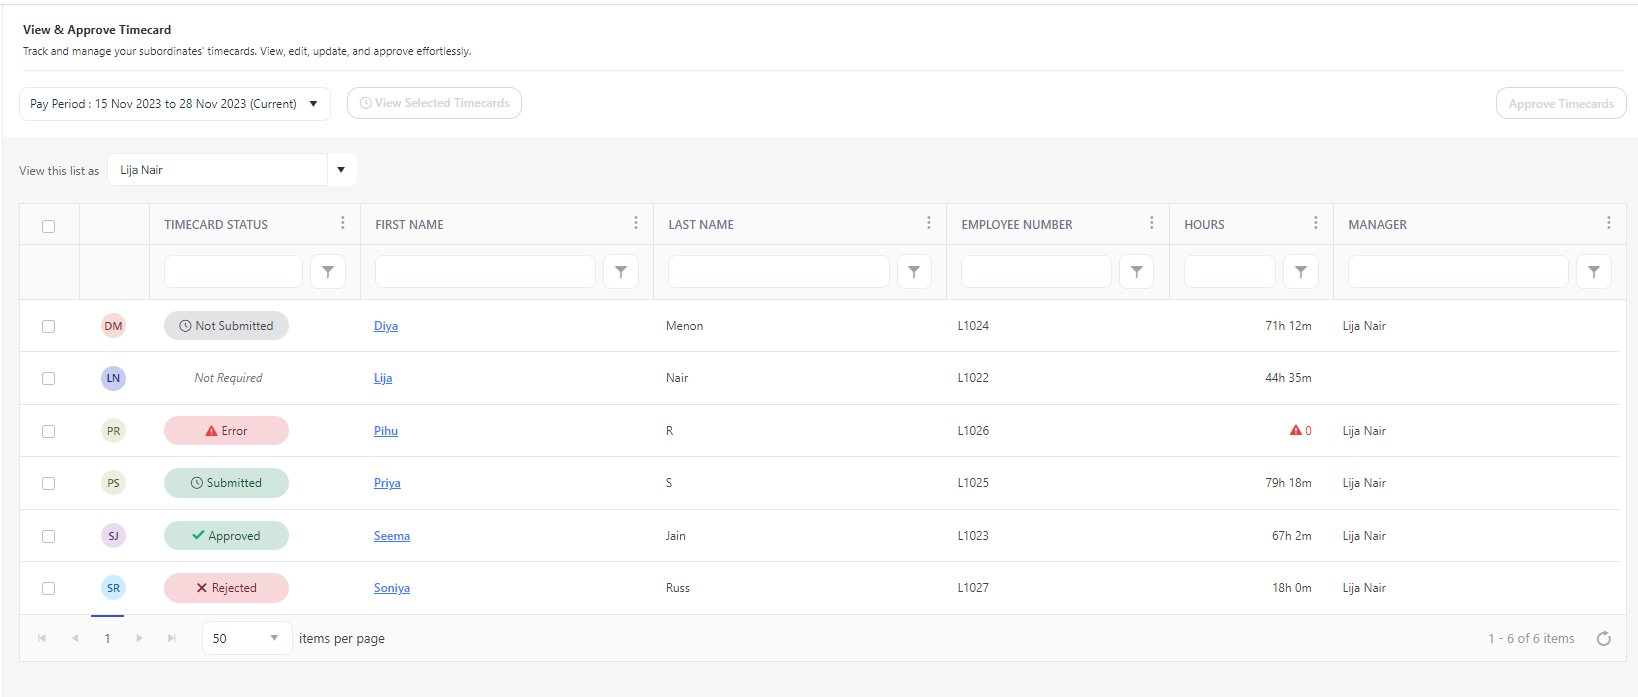Open the Hours column filter icon
Screen dimensions: 1638x697
pyautogui.click(x=1300, y=272)
